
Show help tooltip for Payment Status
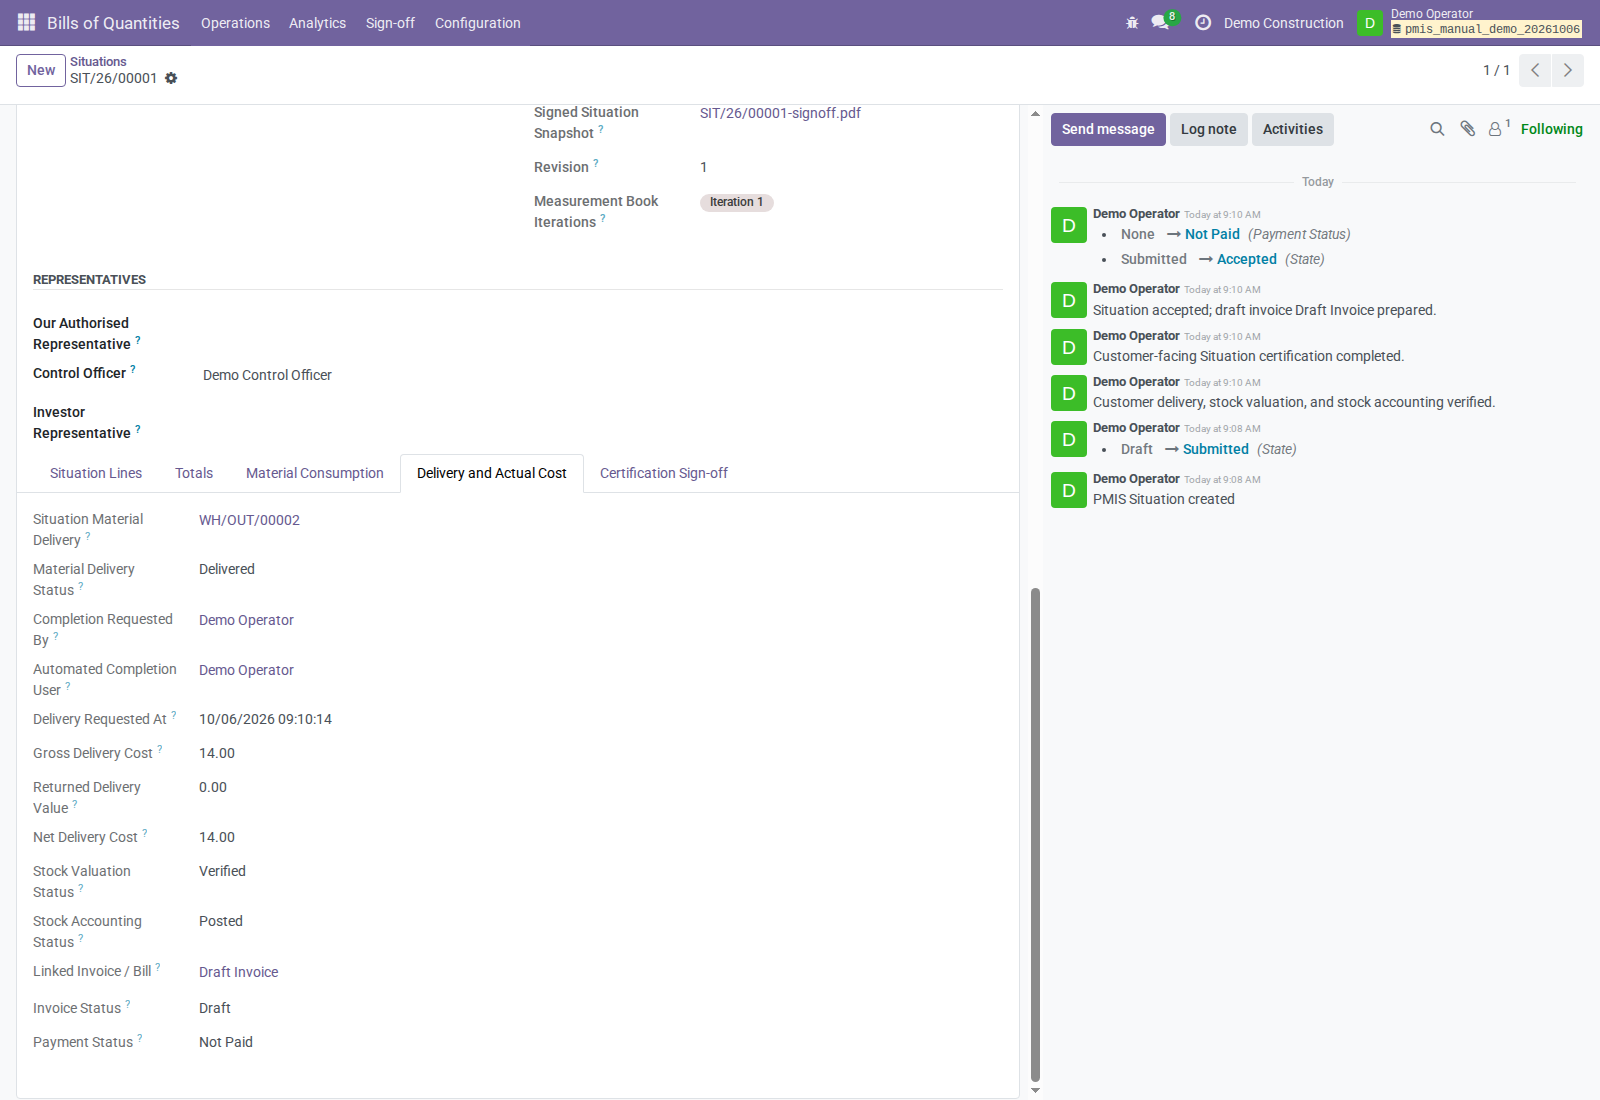click(x=140, y=1038)
